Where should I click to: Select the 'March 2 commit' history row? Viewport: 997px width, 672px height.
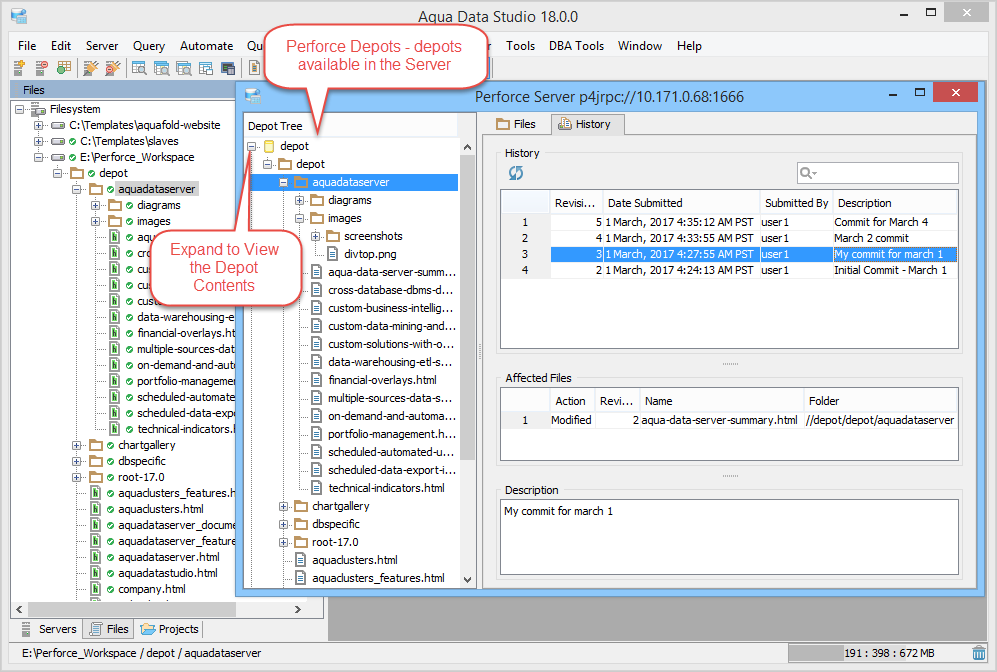[729, 238]
